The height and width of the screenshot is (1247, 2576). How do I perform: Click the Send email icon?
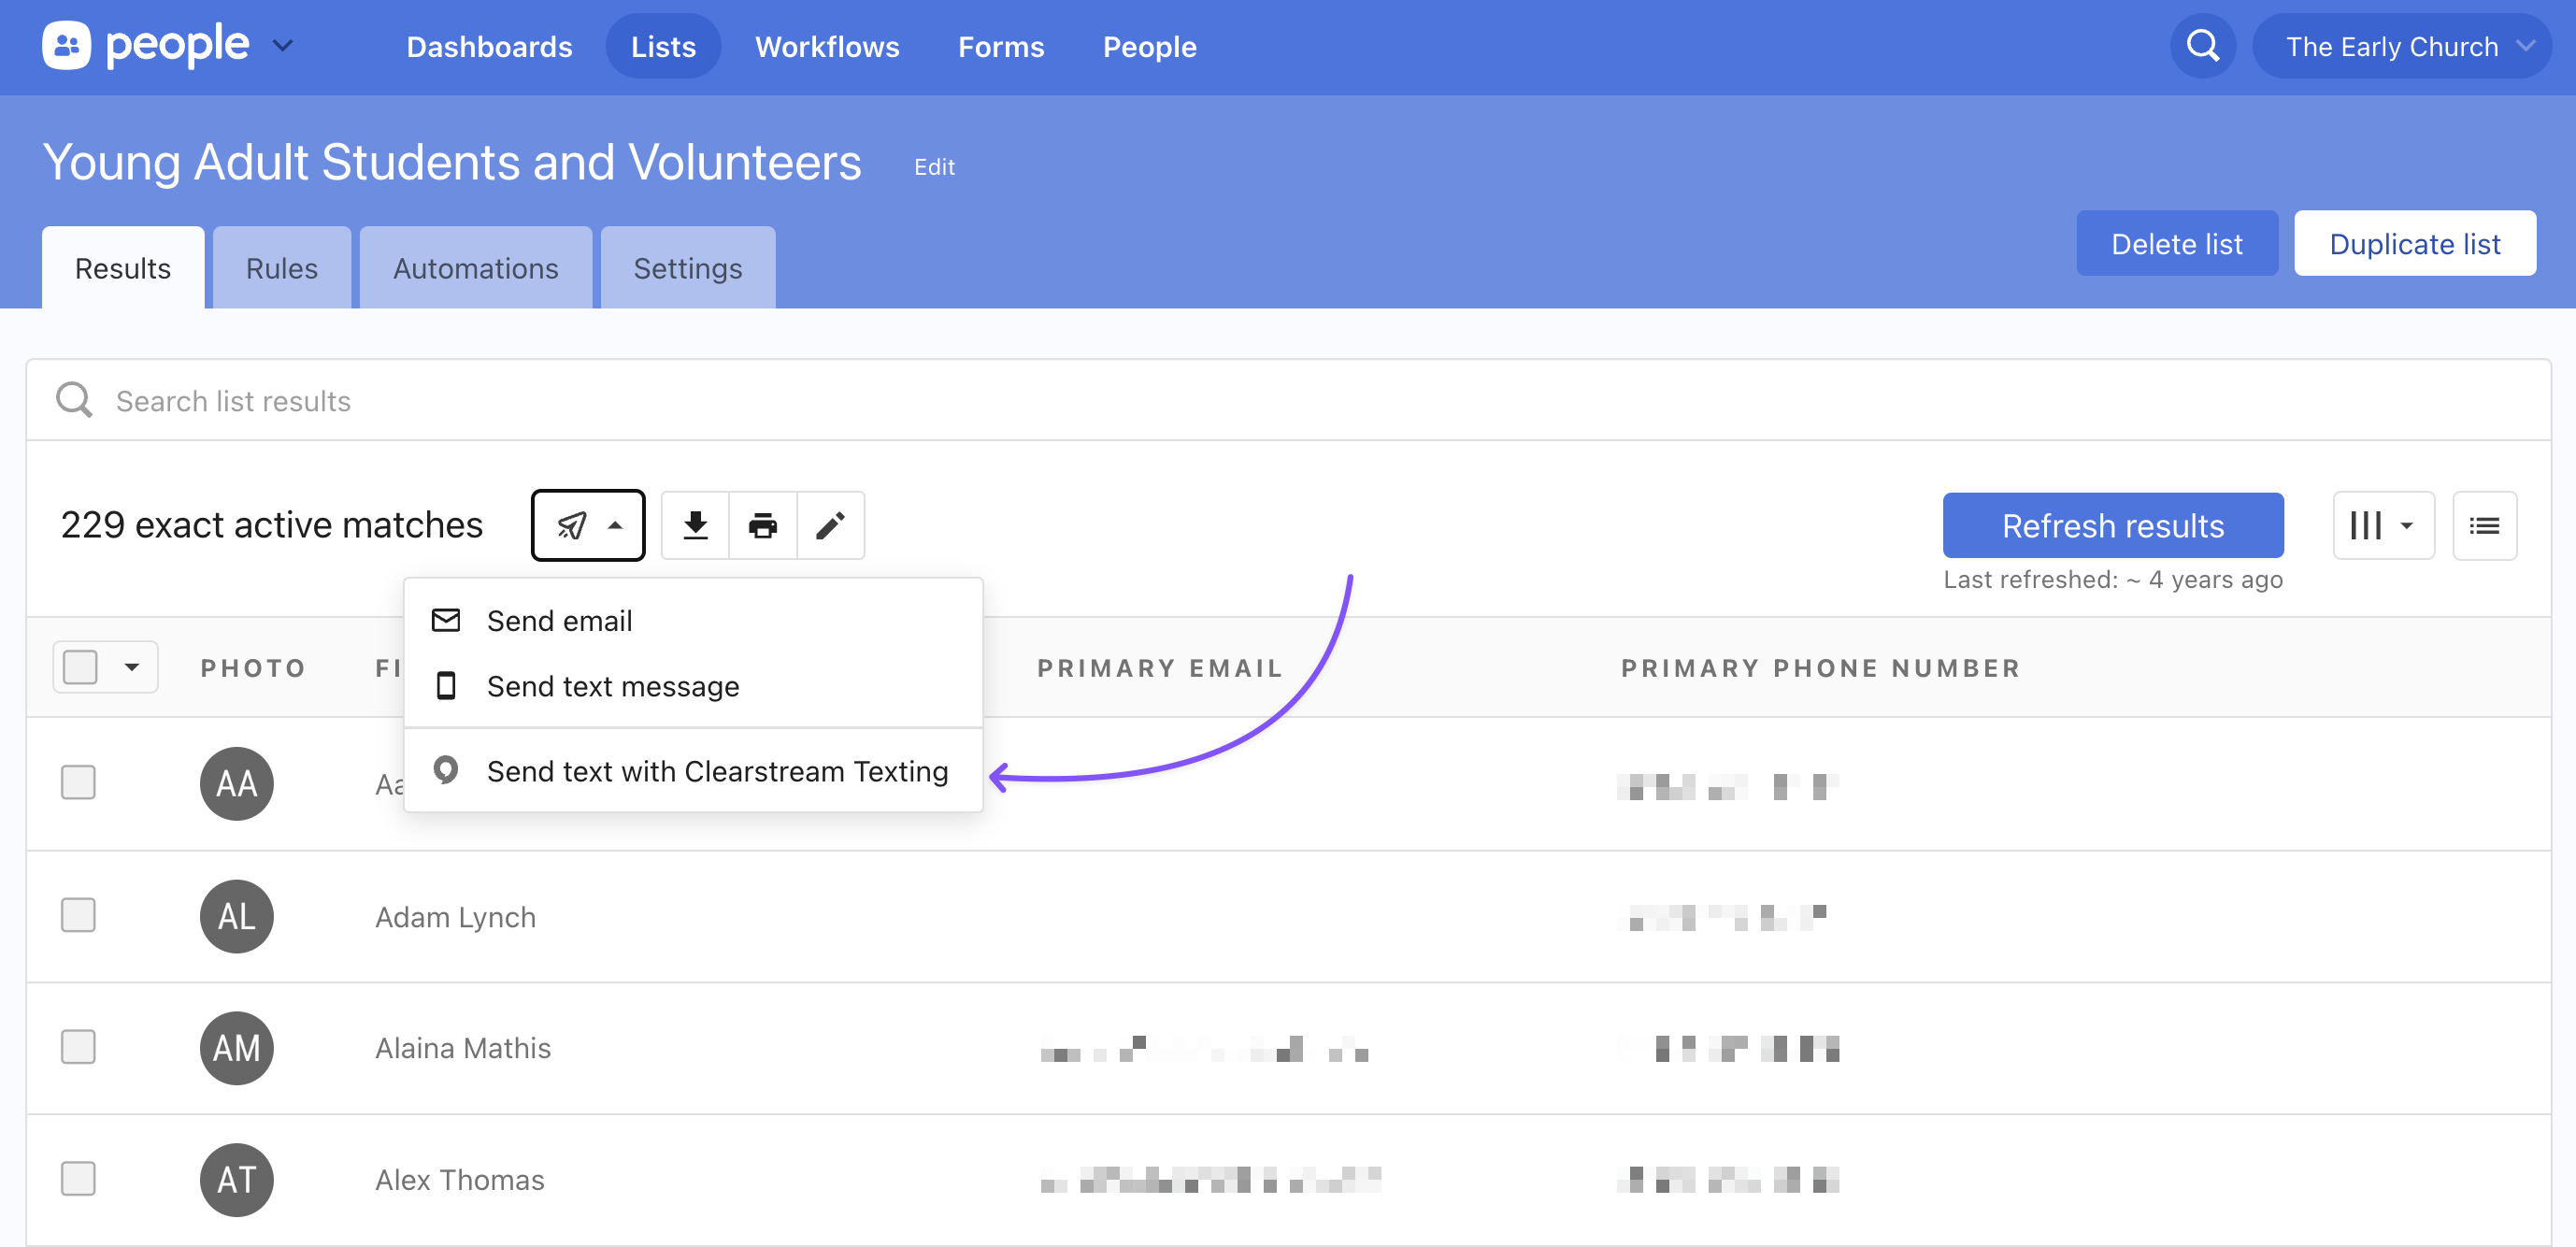click(447, 620)
